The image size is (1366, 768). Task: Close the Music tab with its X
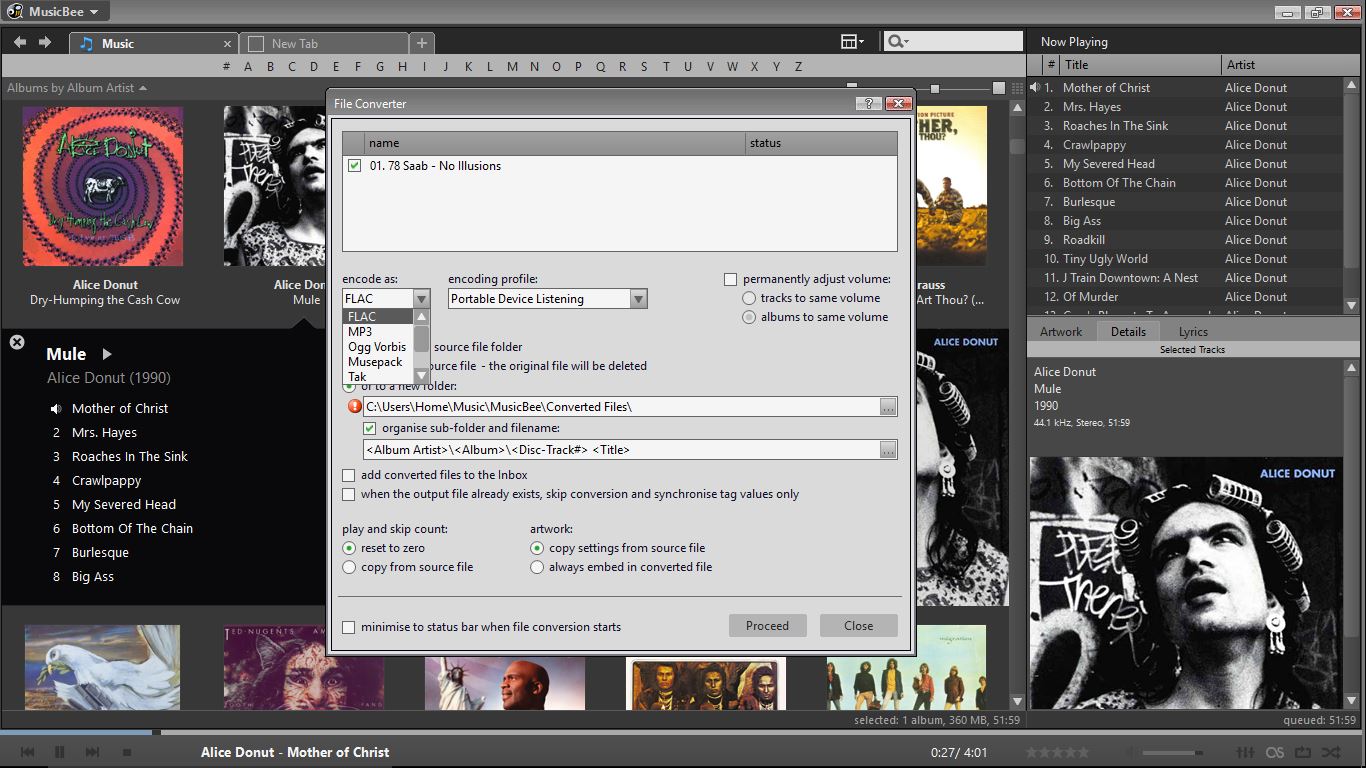228,44
